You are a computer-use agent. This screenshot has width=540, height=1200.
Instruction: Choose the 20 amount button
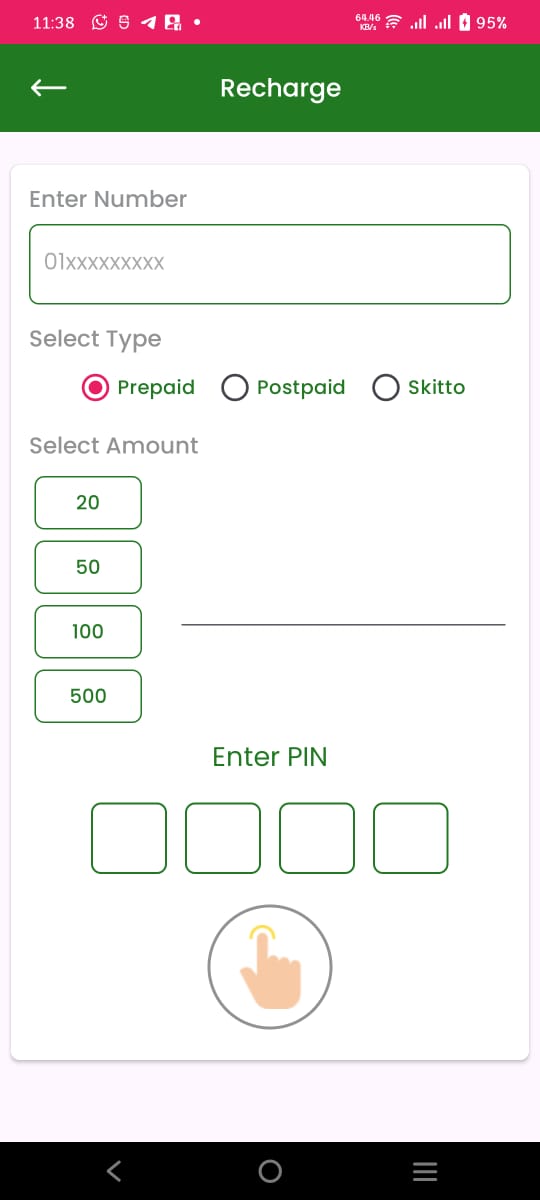[x=88, y=502]
